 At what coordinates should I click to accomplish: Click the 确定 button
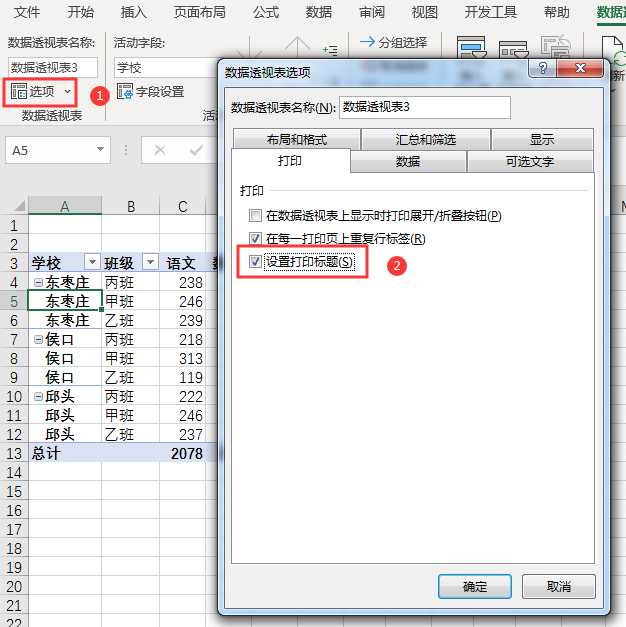tap(475, 586)
